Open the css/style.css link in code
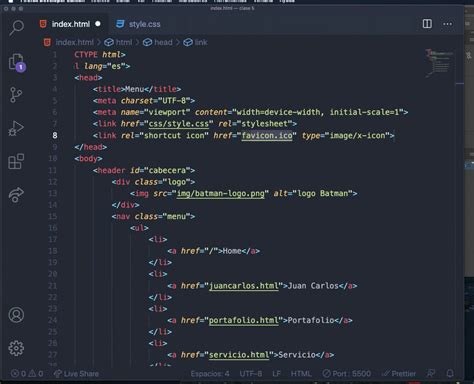This screenshot has width=474, height=384. (178, 124)
